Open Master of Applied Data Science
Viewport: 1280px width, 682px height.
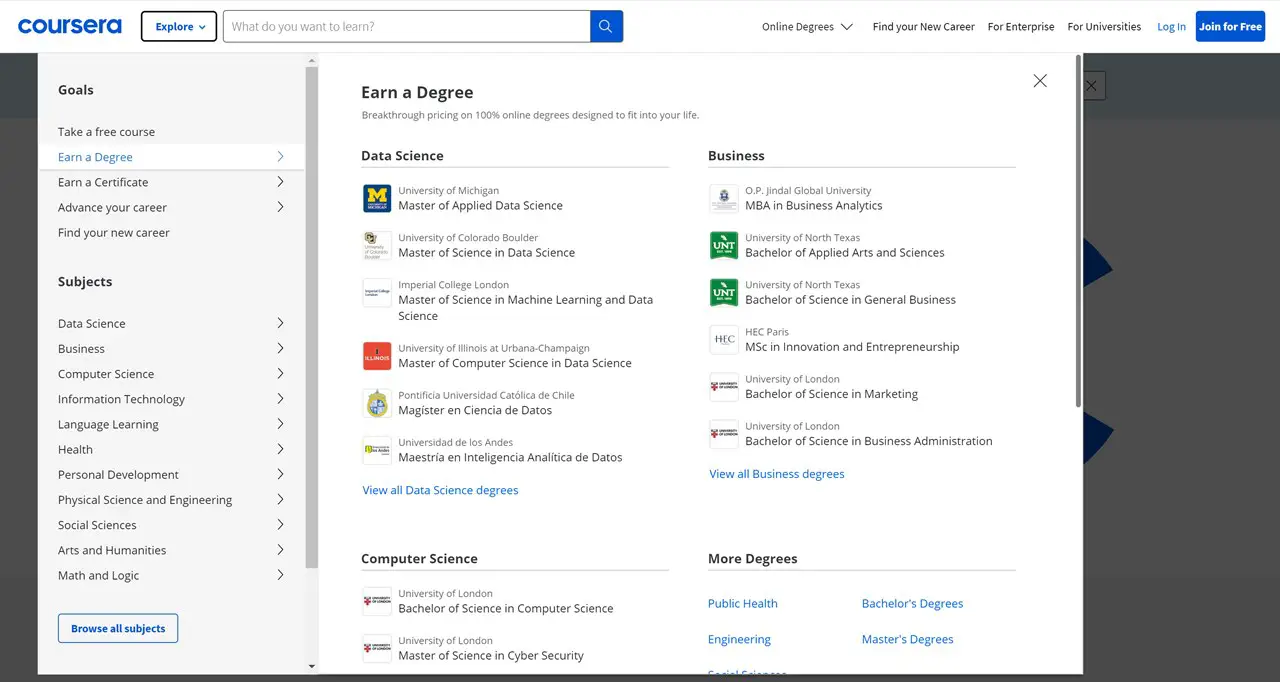[x=480, y=206]
